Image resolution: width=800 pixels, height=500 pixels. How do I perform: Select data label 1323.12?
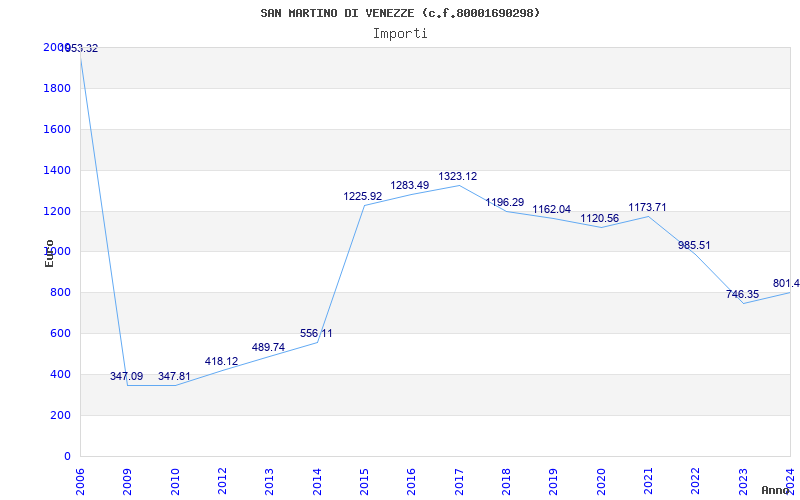458,177
